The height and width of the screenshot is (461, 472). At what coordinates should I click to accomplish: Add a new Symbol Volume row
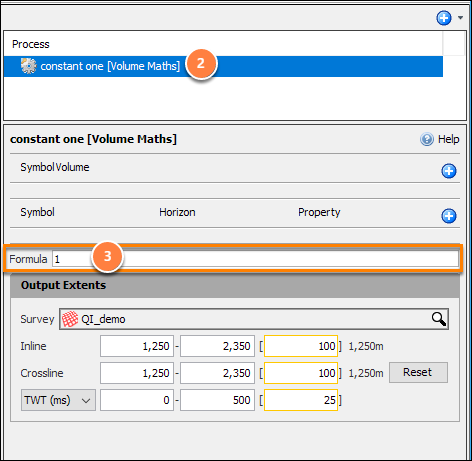pos(449,171)
